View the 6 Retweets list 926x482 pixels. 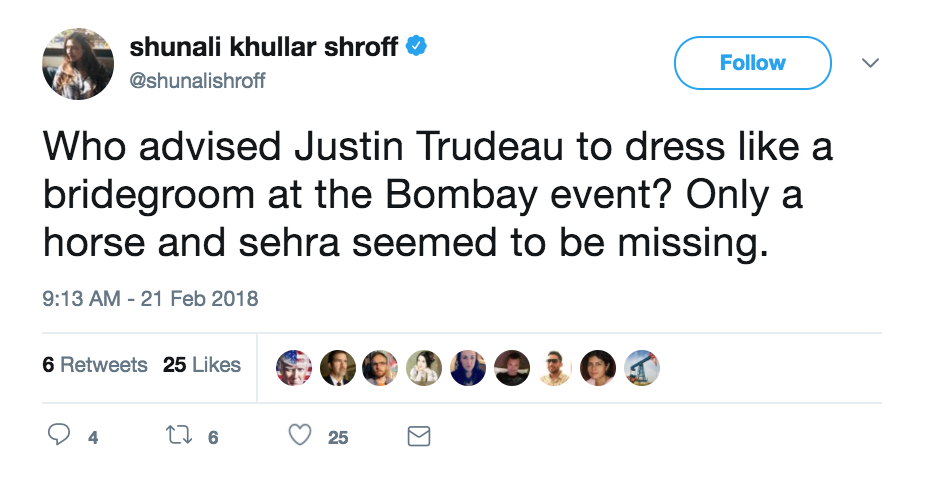pos(95,365)
